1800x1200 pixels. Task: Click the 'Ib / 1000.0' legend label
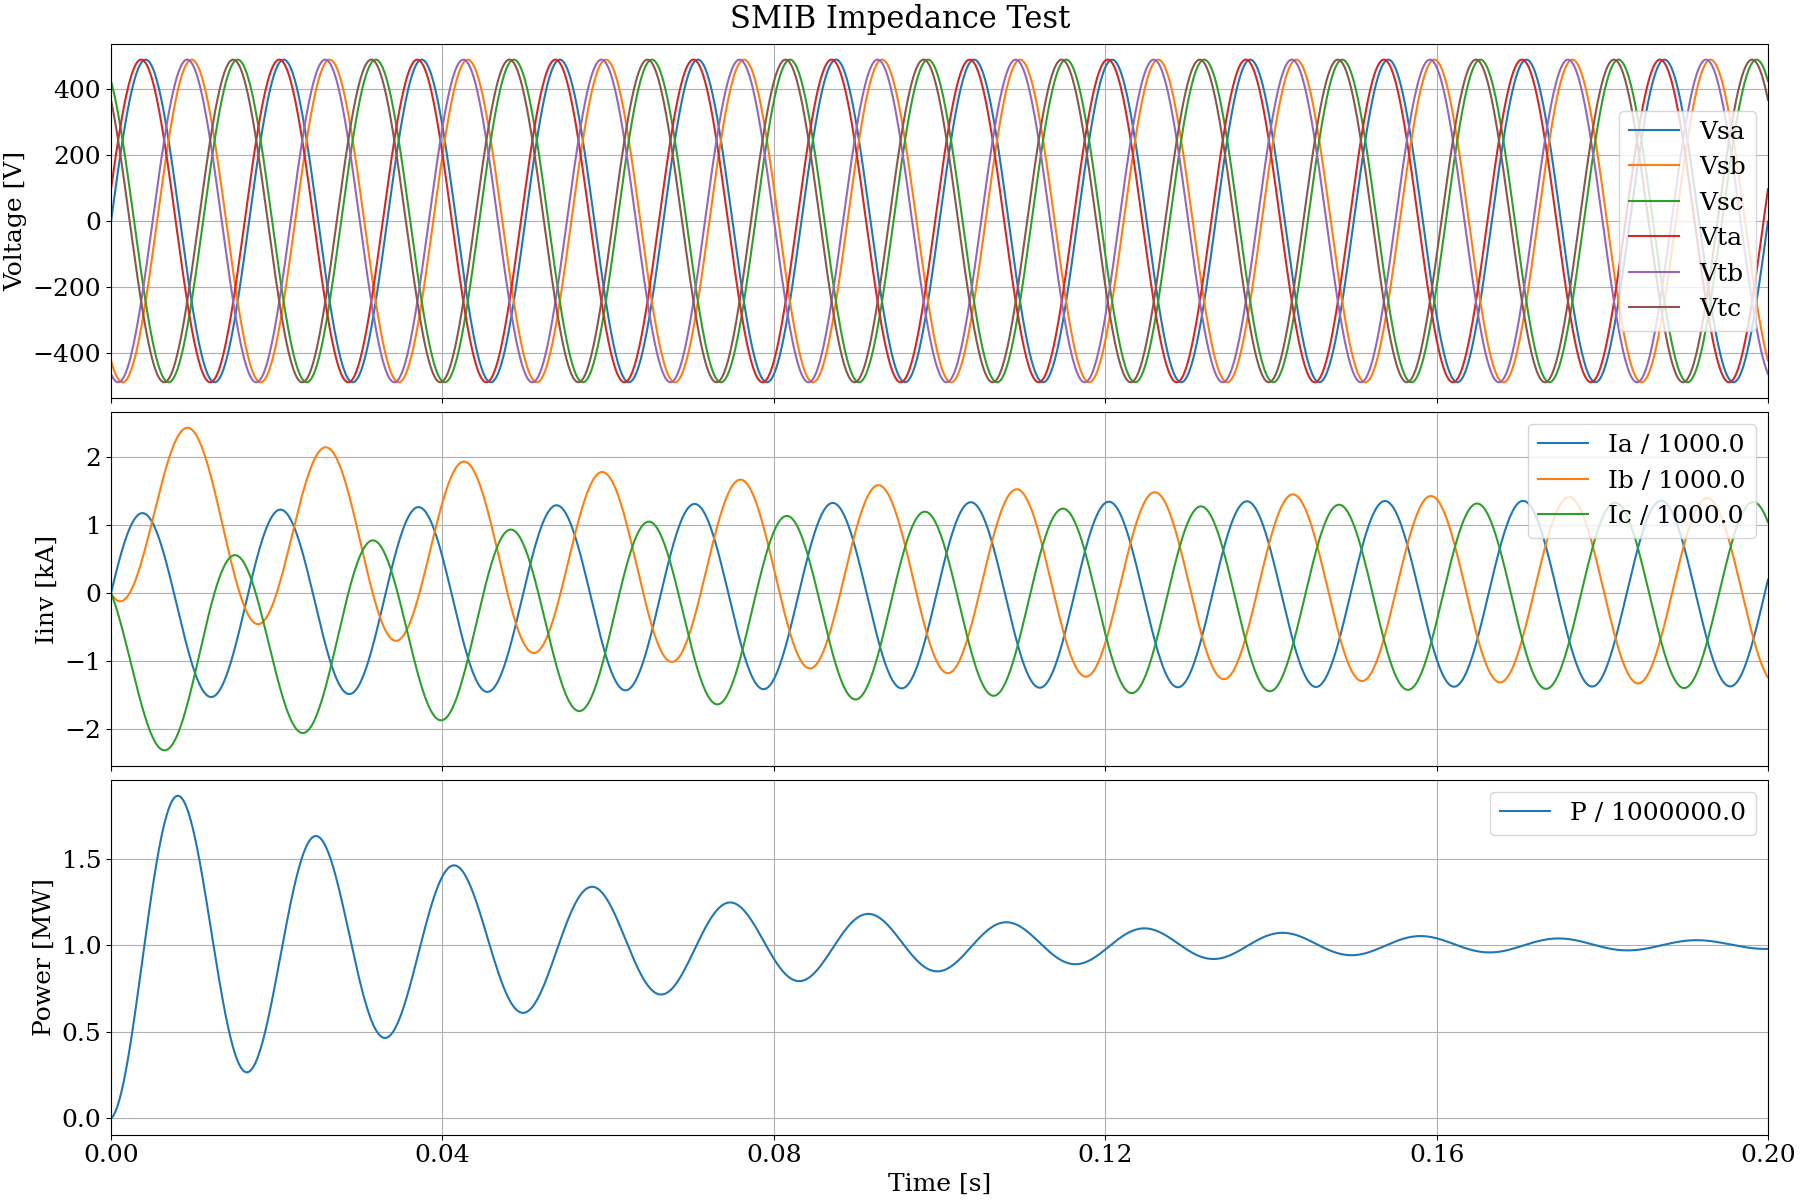[1675, 479]
